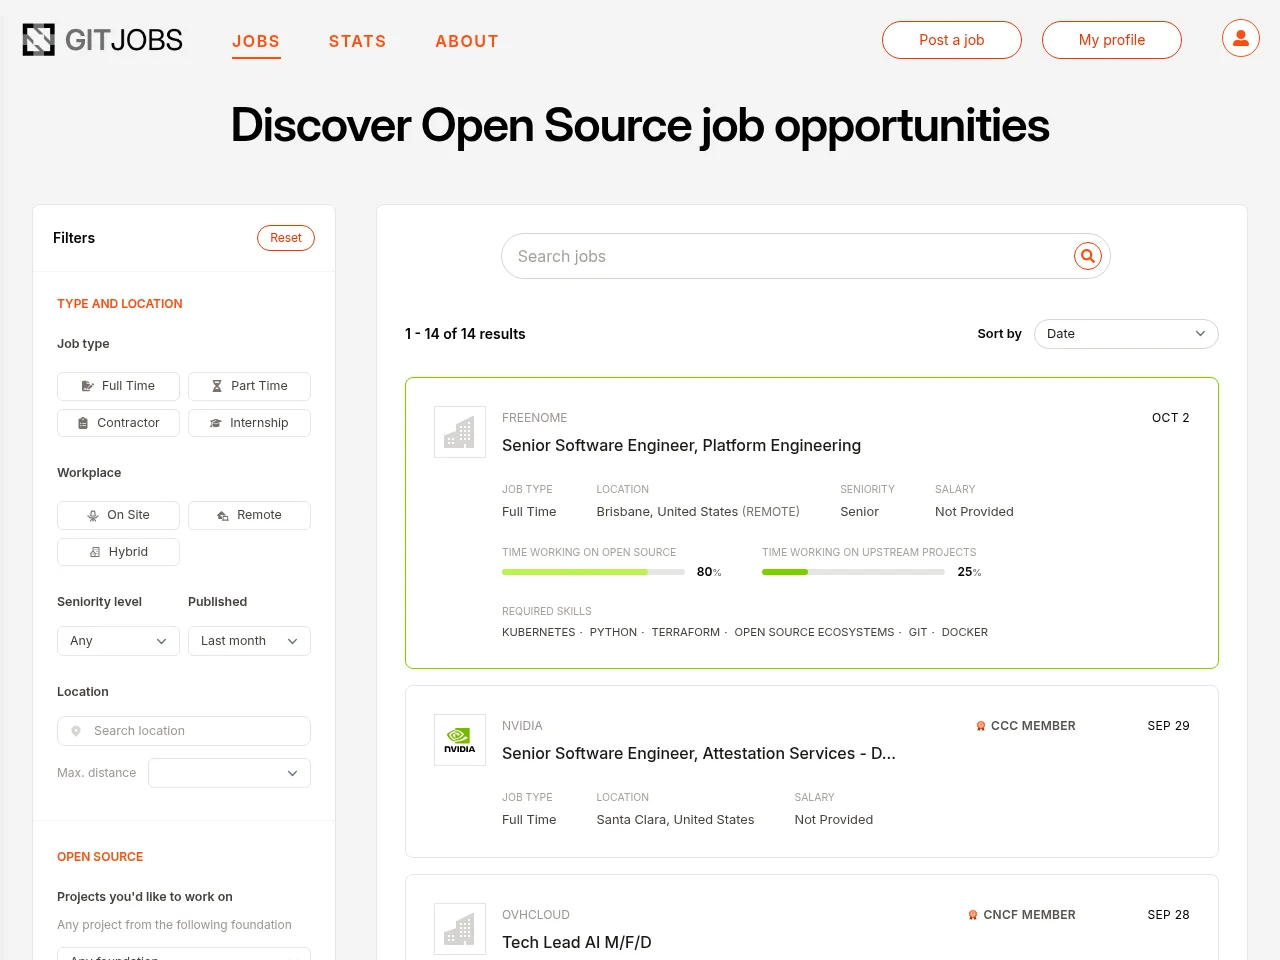Open the ABOUT navigation tab
1280x960 pixels.
[467, 41]
